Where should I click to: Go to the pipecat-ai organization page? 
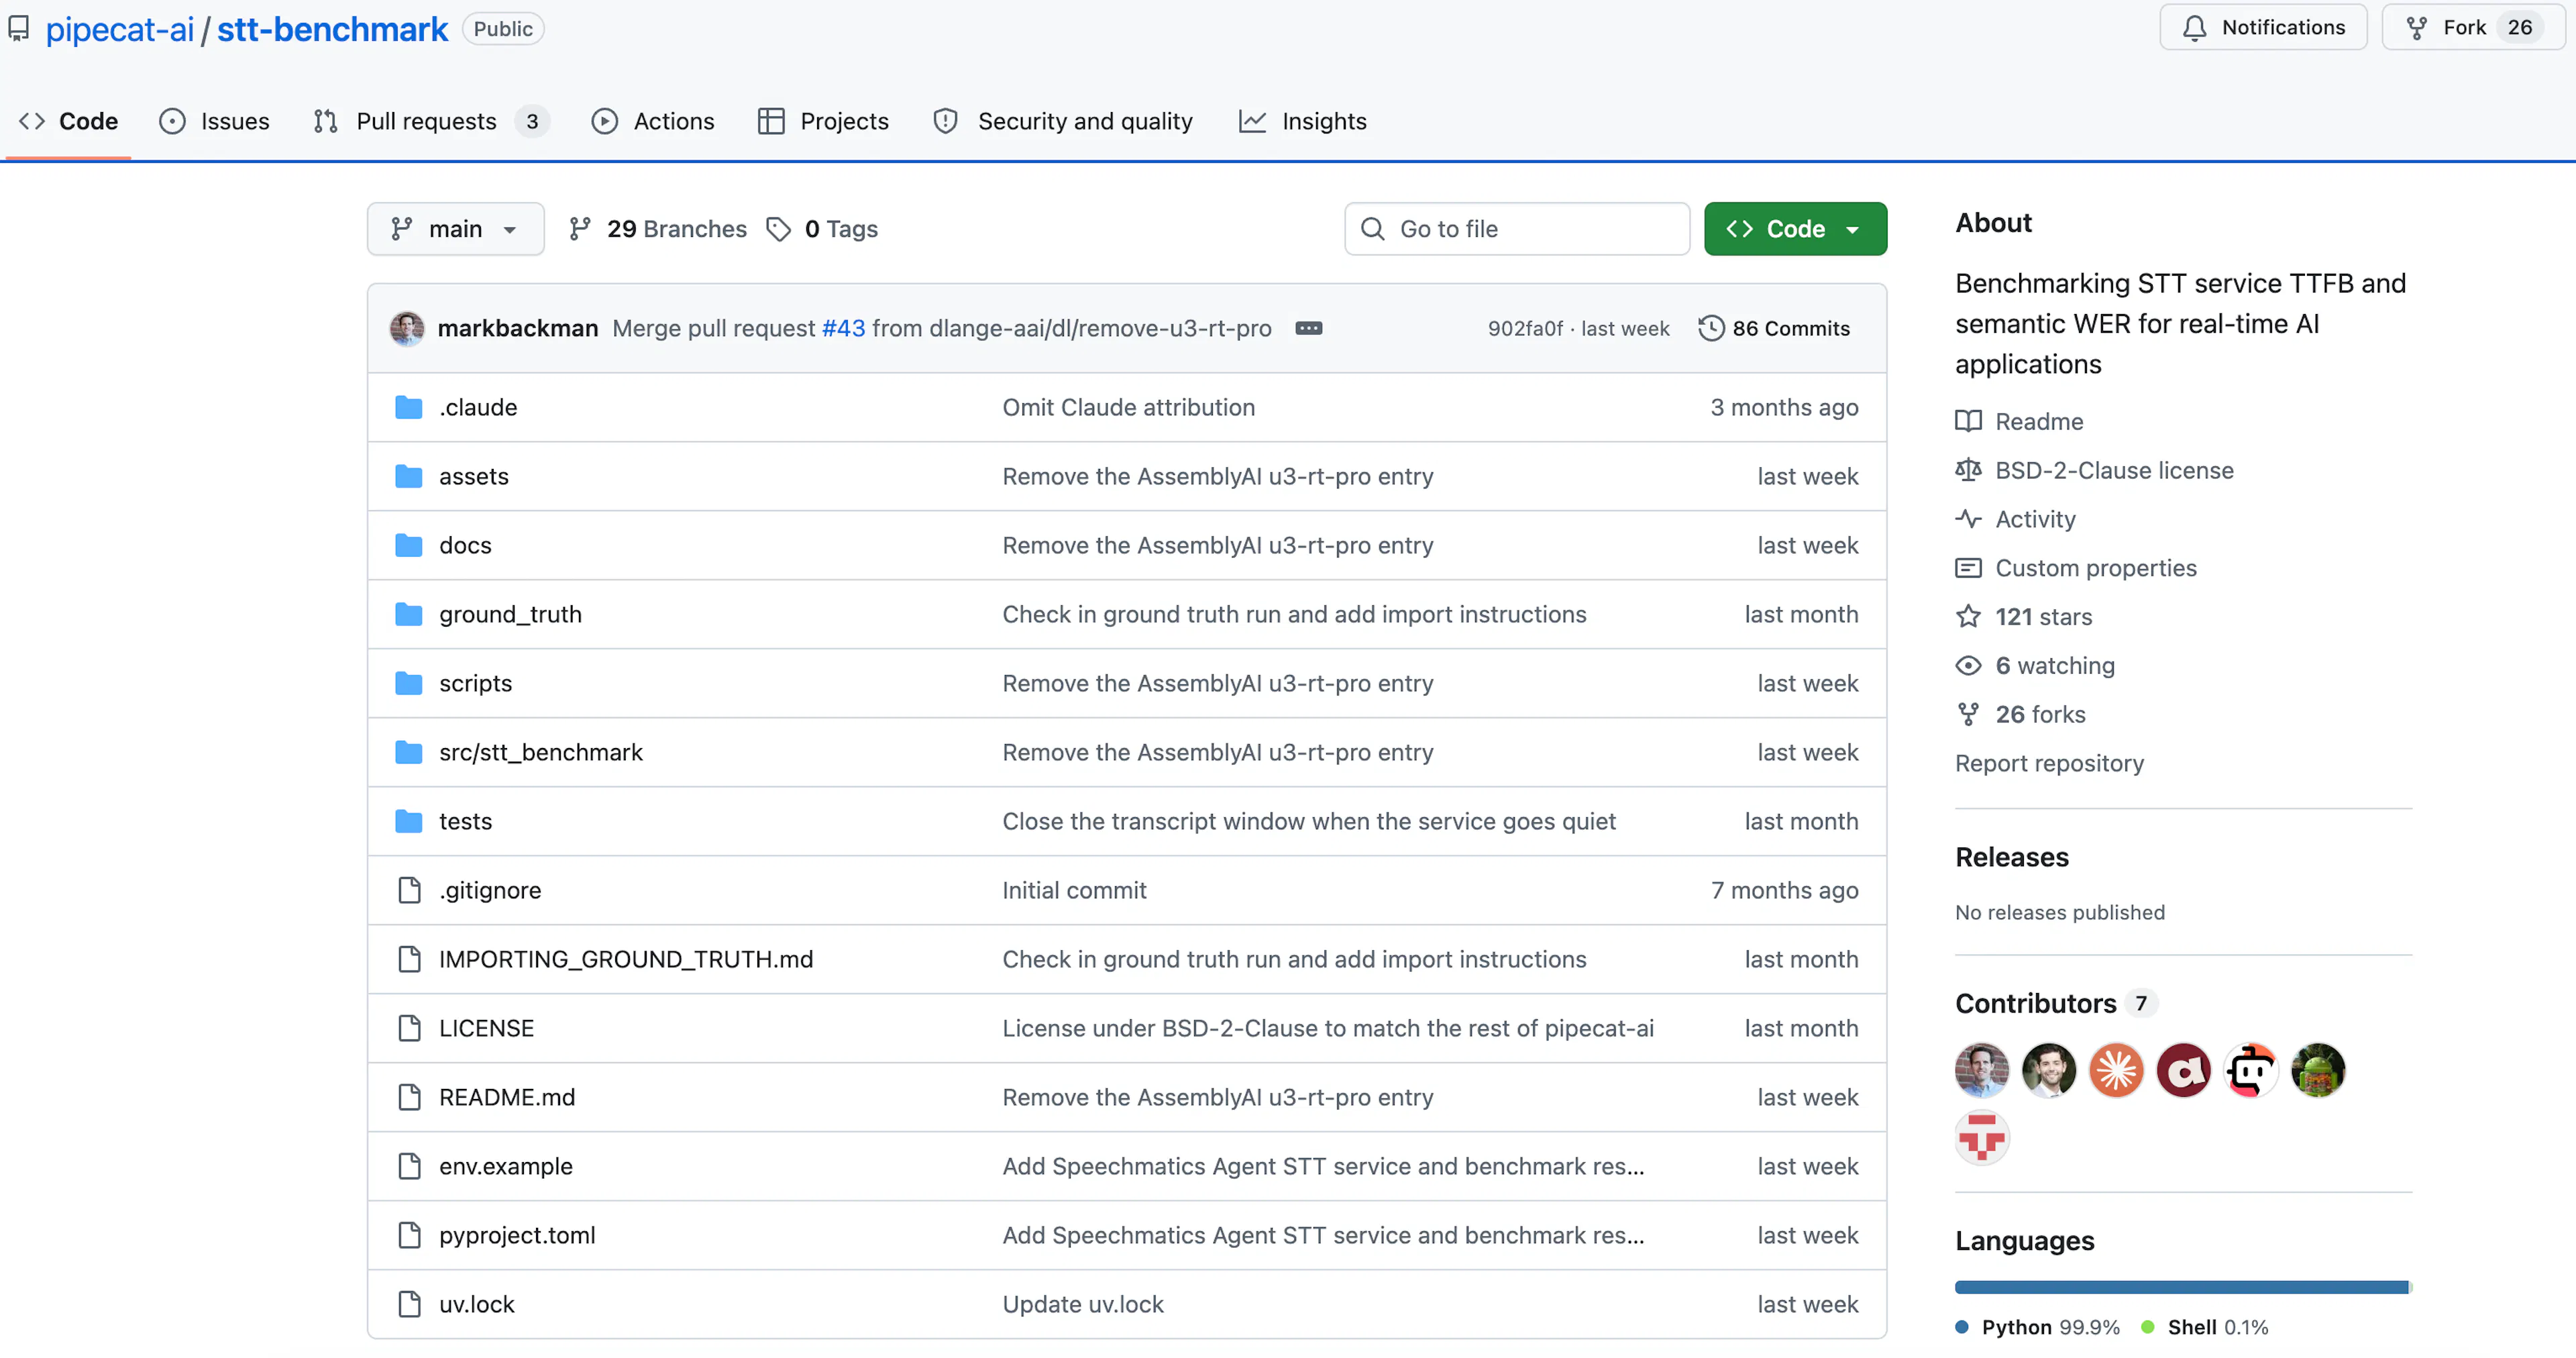coord(120,29)
